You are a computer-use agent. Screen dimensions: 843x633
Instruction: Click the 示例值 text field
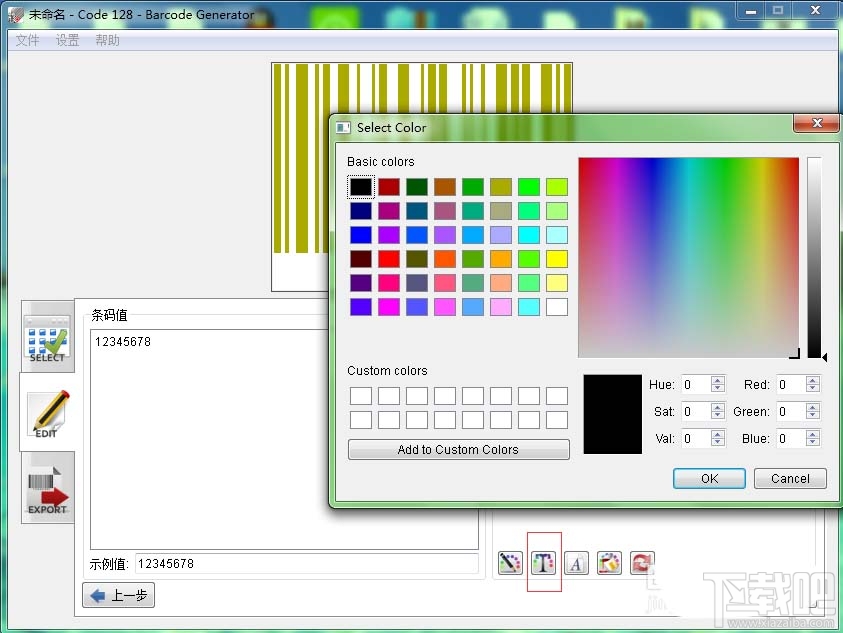pyautogui.click(x=306, y=564)
